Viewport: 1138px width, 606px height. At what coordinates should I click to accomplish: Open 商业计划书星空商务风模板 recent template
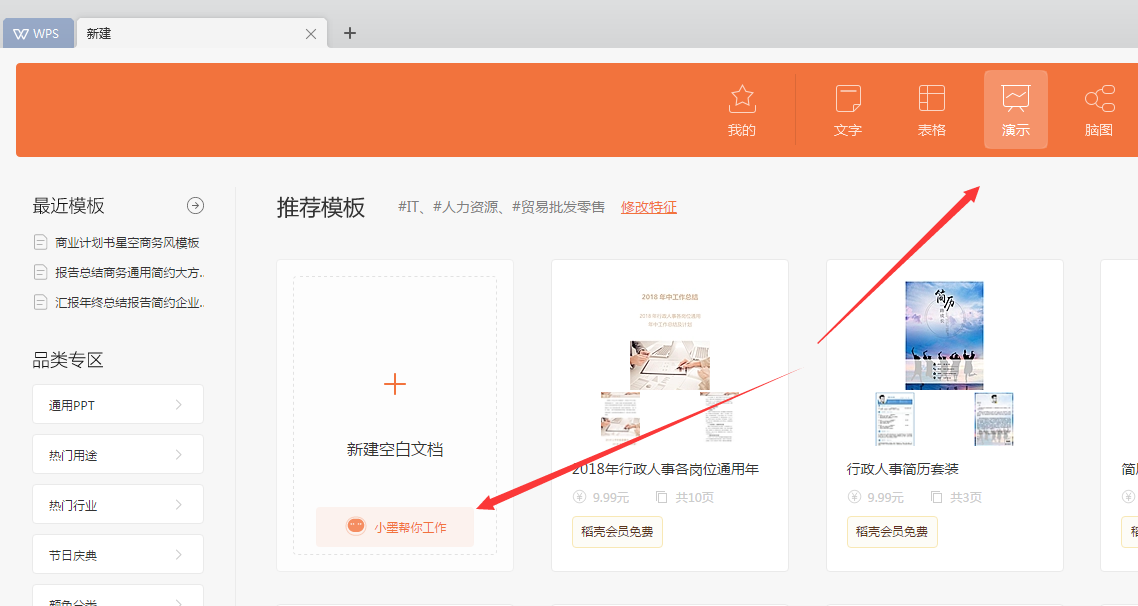[x=127, y=242]
